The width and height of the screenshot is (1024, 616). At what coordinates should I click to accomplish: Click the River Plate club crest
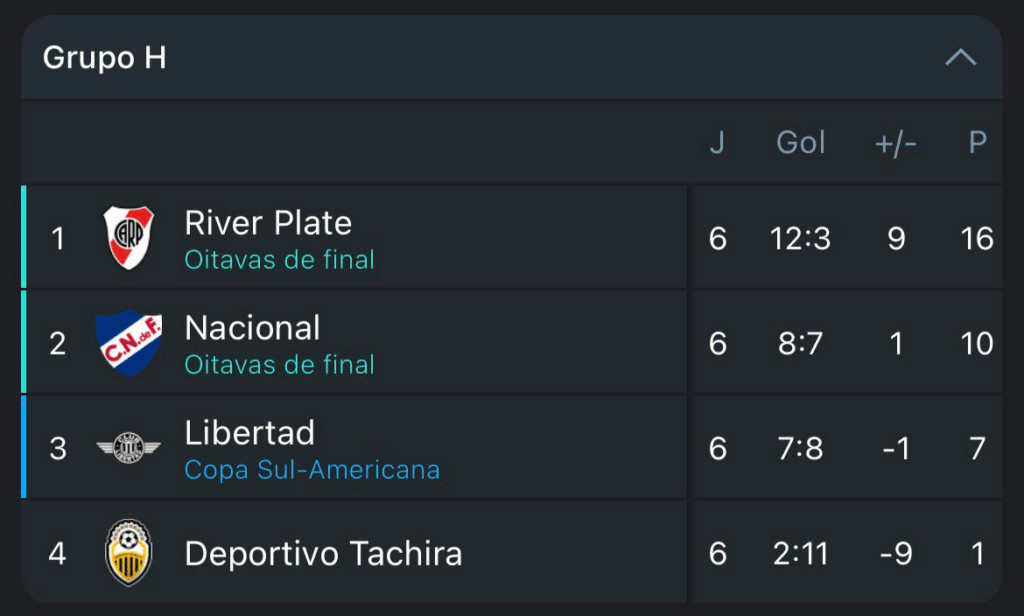(x=129, y=238)
